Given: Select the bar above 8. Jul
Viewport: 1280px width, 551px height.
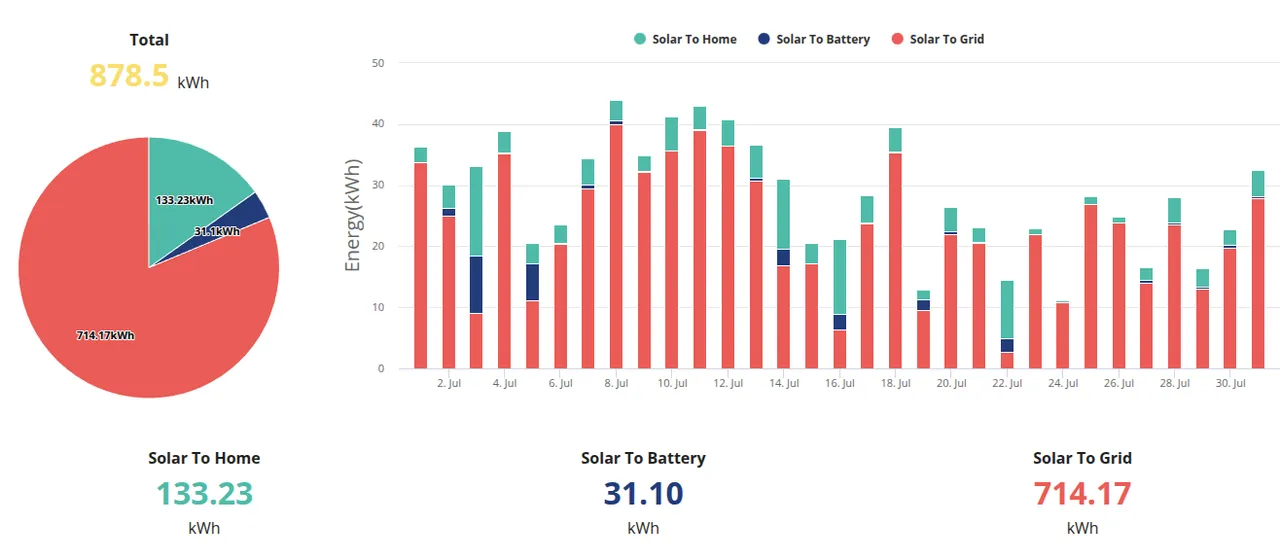Looking at the screenshot, I should (x=616, y=235).
